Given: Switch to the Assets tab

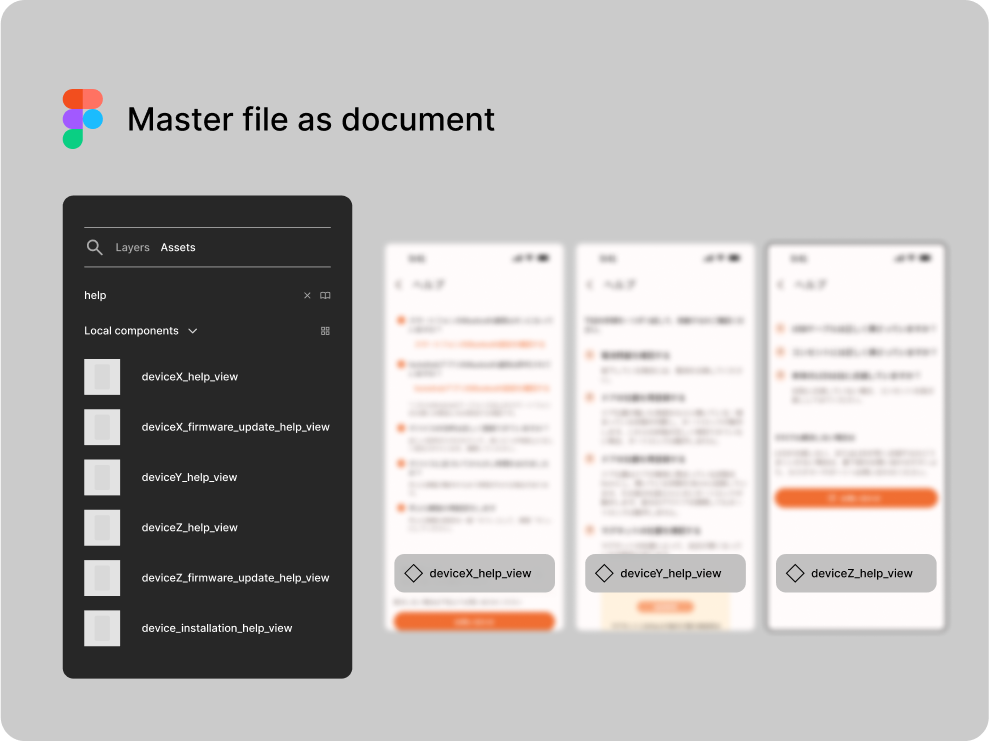Looking at the screenshot, I should coord(178,247).
